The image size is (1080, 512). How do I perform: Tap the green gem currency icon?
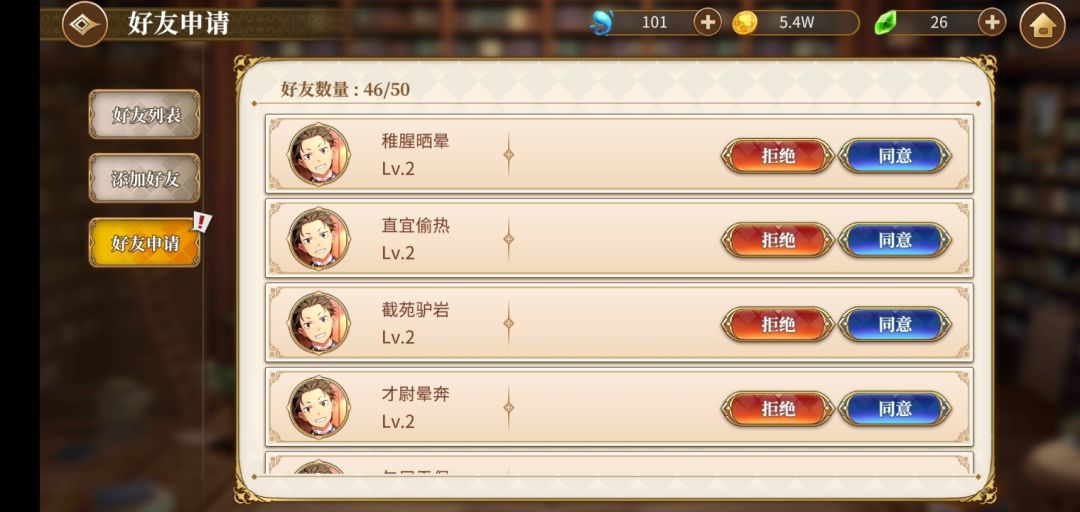point(886,23)
